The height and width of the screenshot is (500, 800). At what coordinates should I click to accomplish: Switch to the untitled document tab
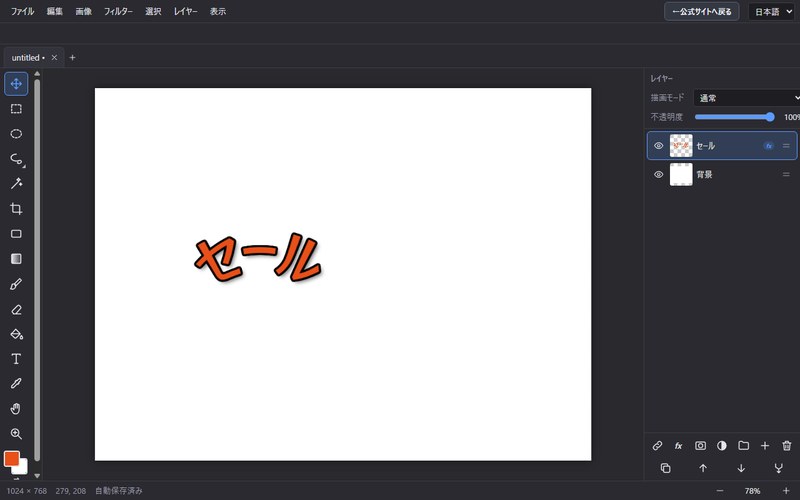(x=27, y=58)
